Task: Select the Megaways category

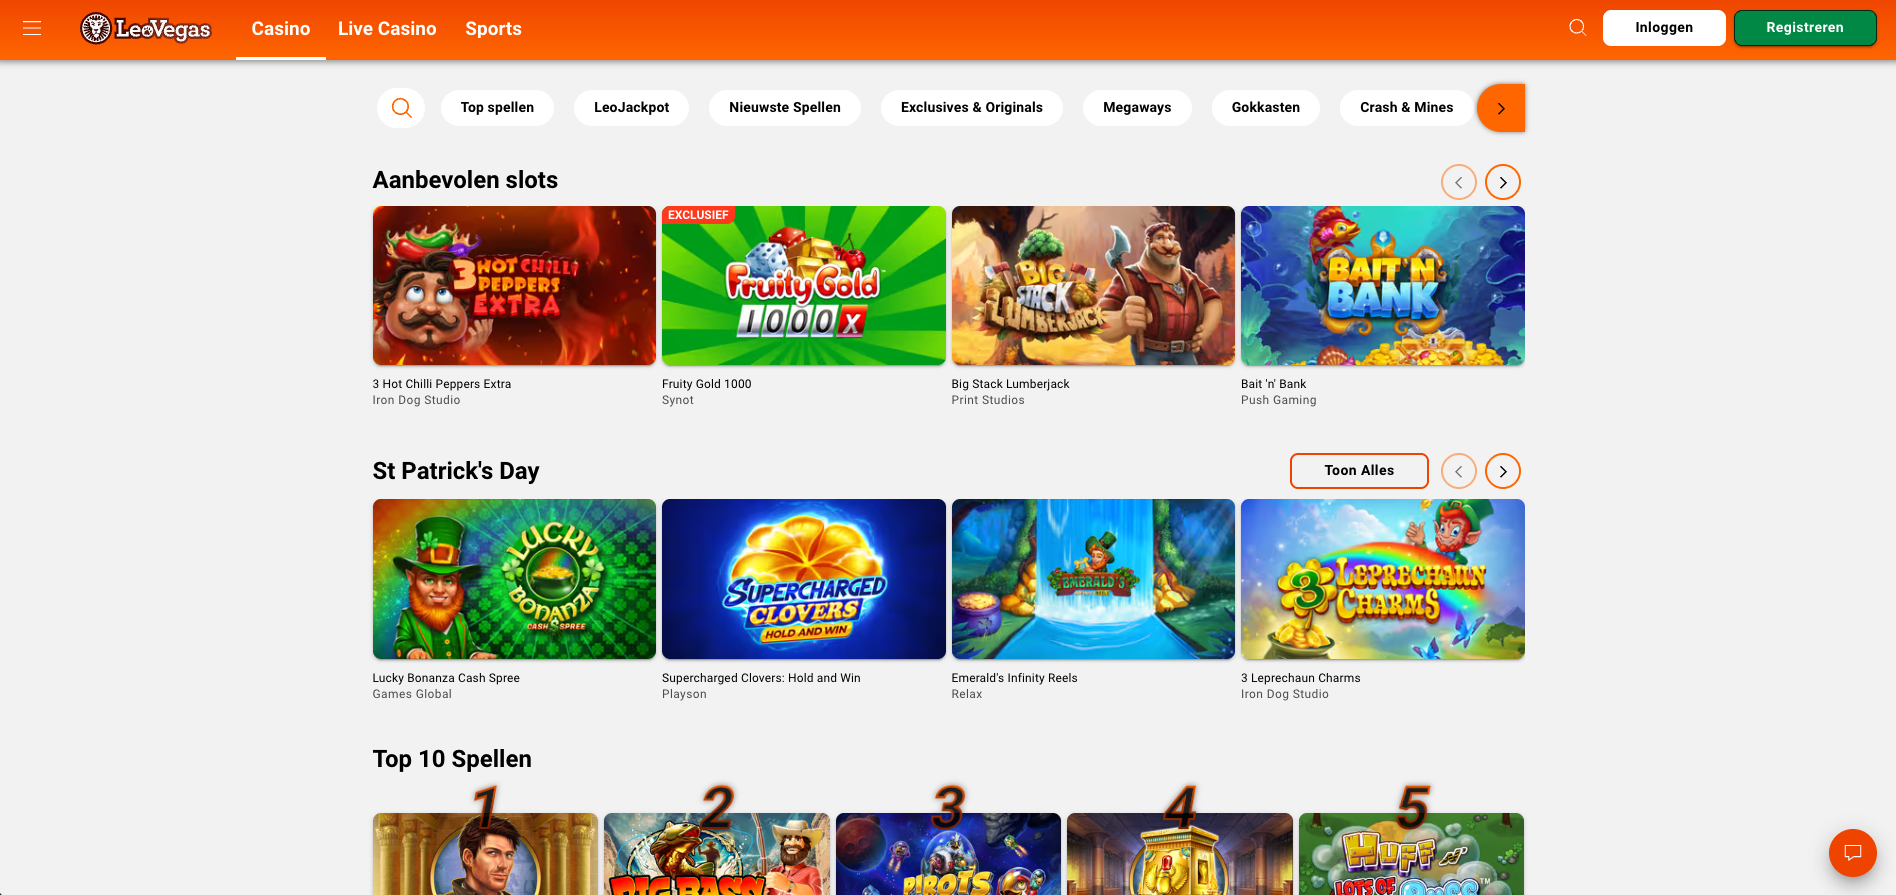Action: (x=1137, y=107)
